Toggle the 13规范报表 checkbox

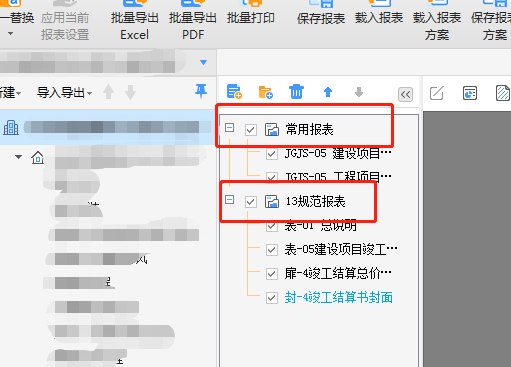[251, 202]
